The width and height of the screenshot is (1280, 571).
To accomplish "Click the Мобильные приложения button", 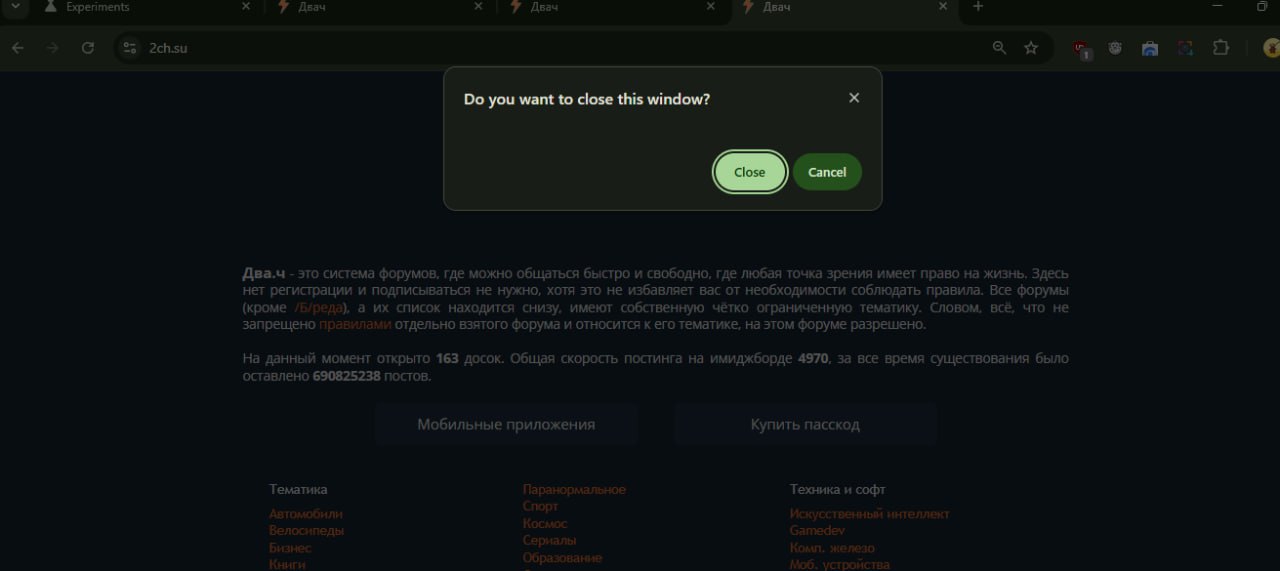I will pyautogui.click(x=506, y=424).
